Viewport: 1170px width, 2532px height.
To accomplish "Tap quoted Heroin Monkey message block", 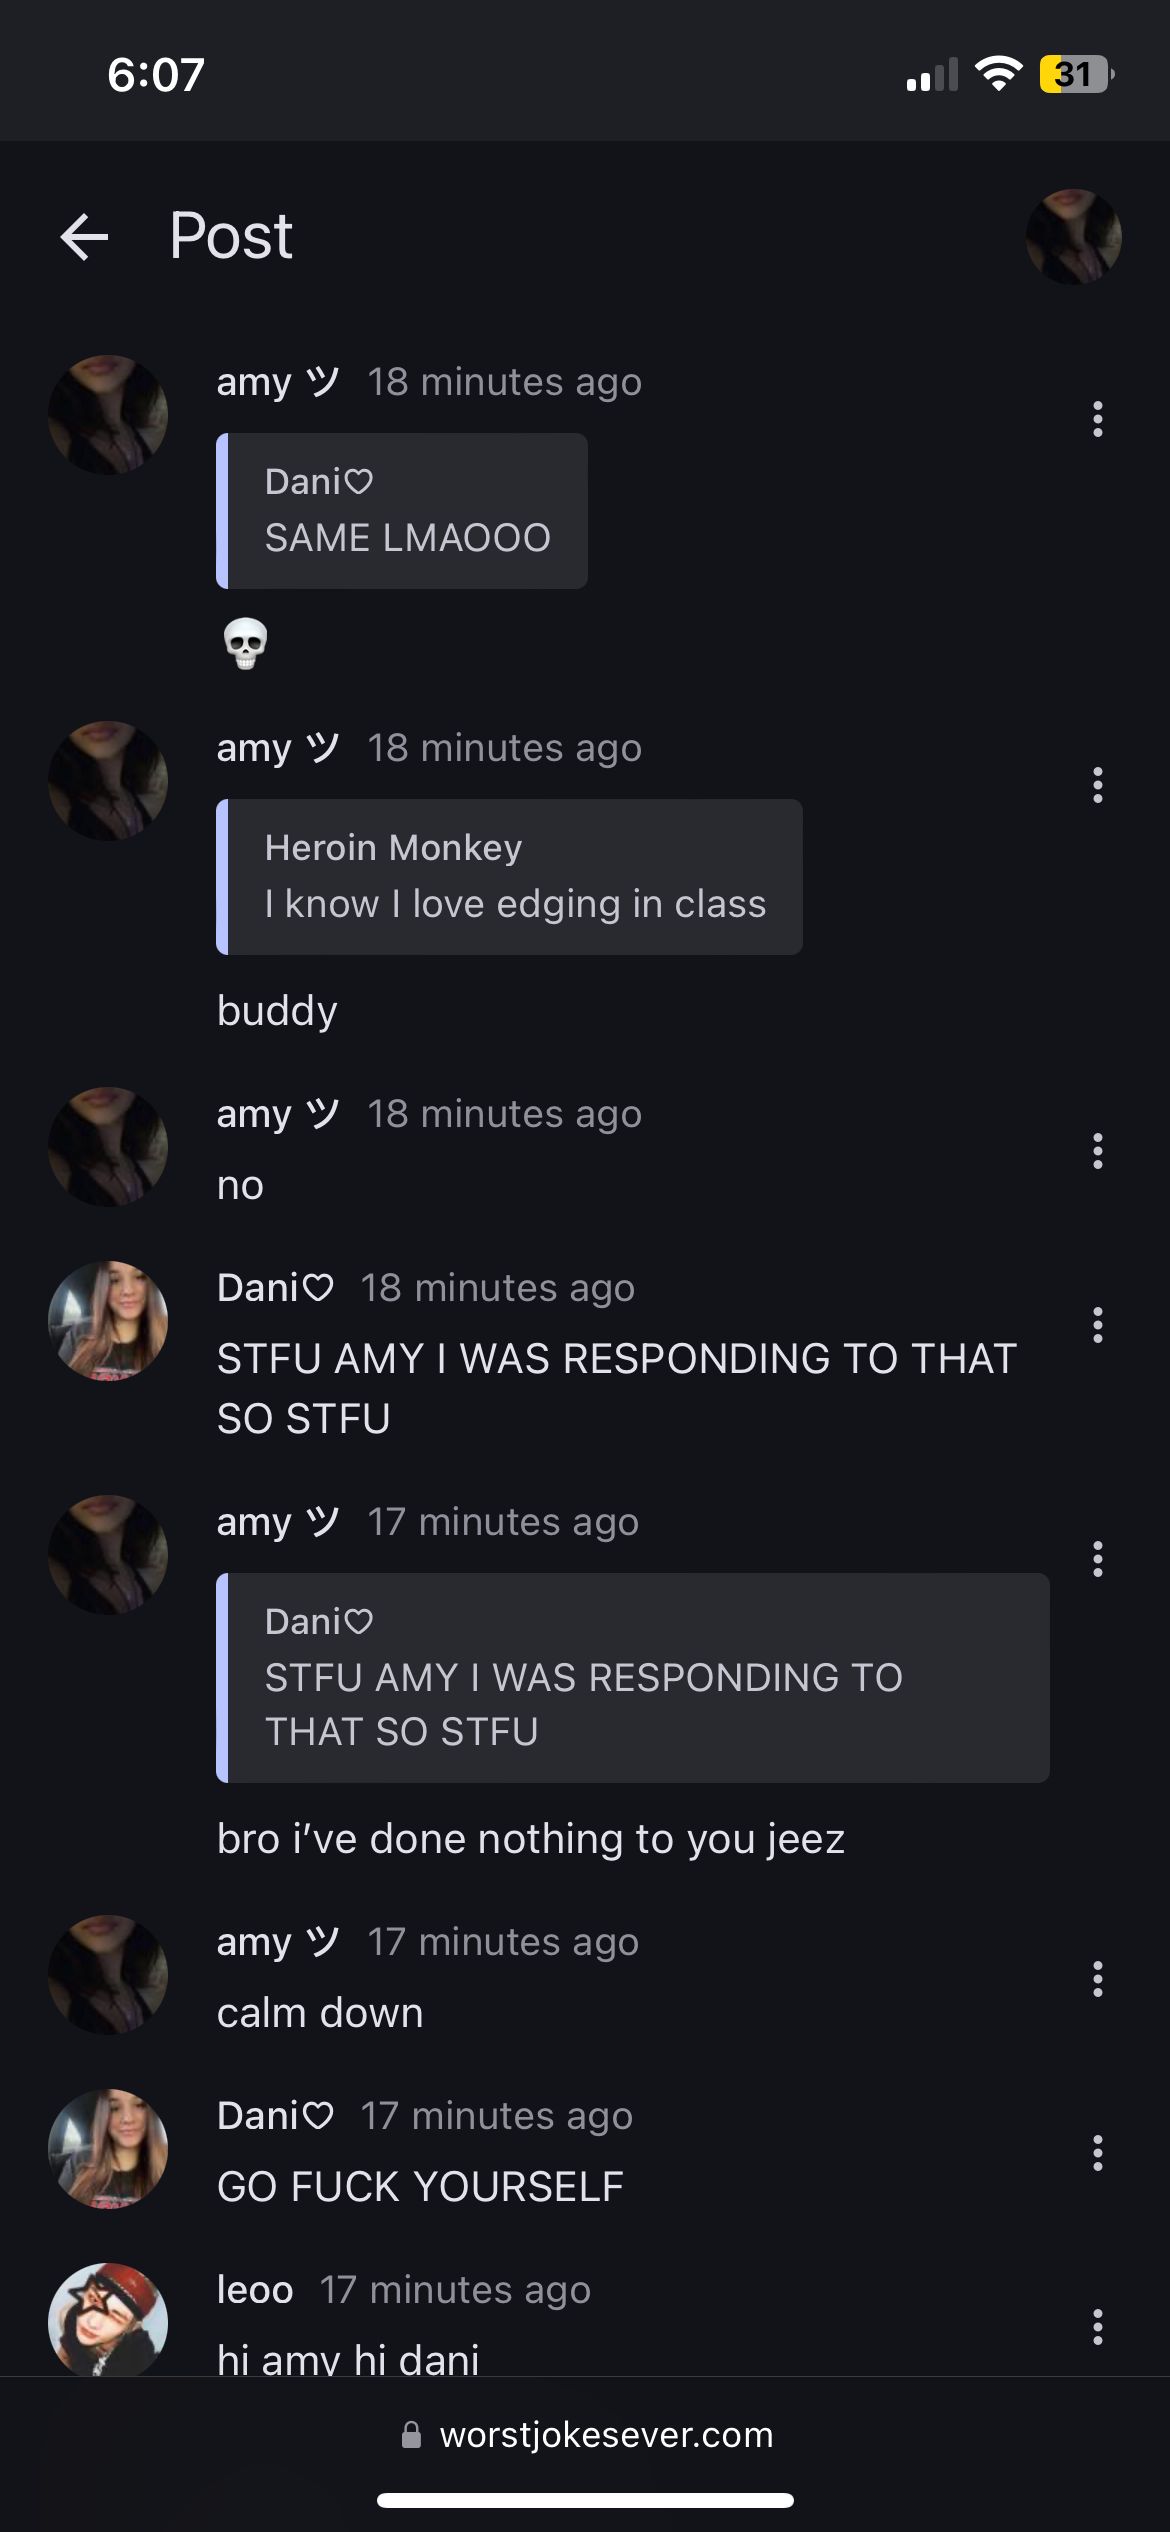I will [509, 877].
